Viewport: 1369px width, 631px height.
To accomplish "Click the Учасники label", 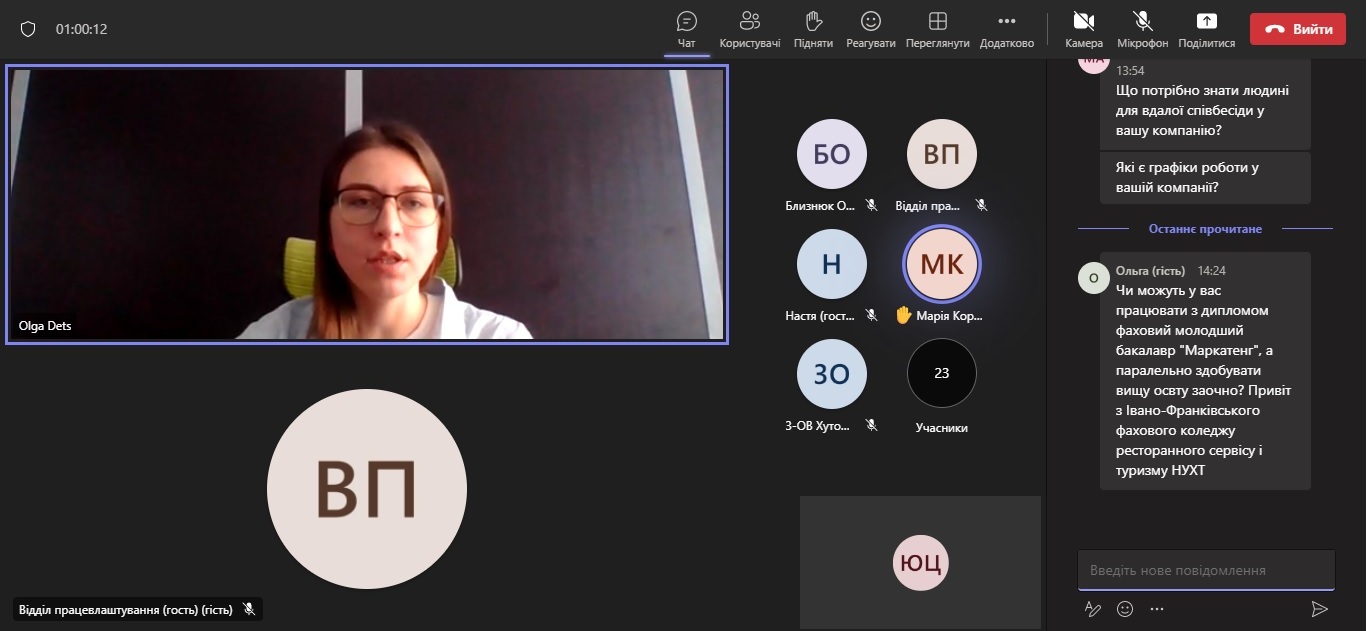I will [x=942, y=428].
